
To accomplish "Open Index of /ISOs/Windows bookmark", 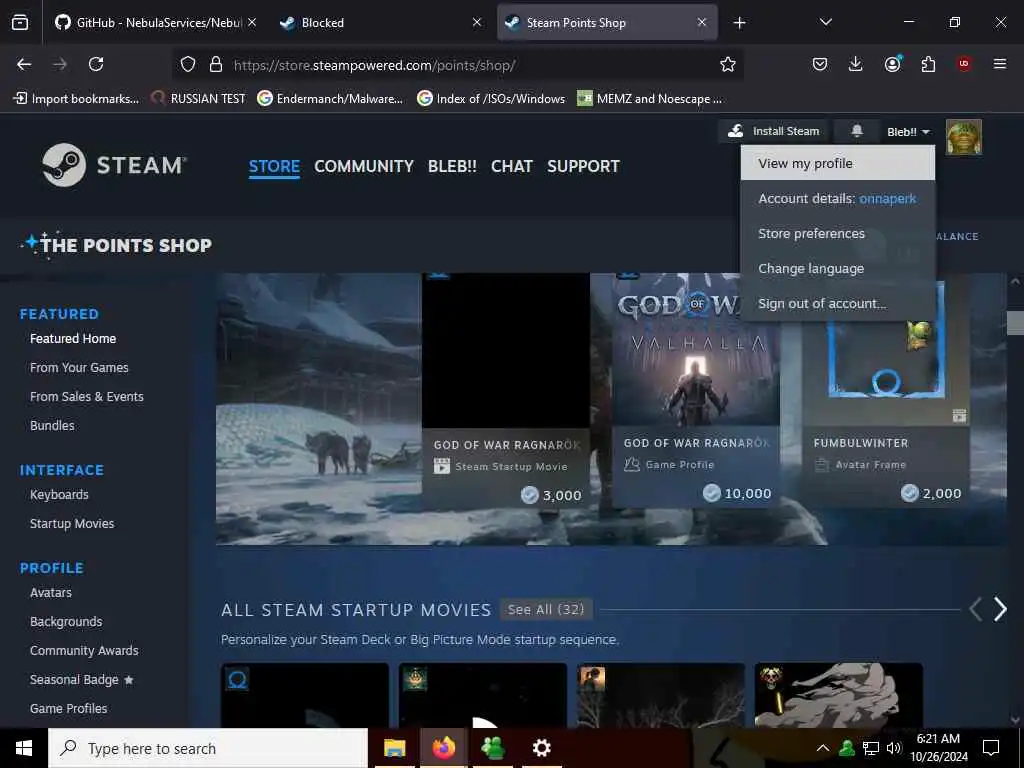I will 491,99.
